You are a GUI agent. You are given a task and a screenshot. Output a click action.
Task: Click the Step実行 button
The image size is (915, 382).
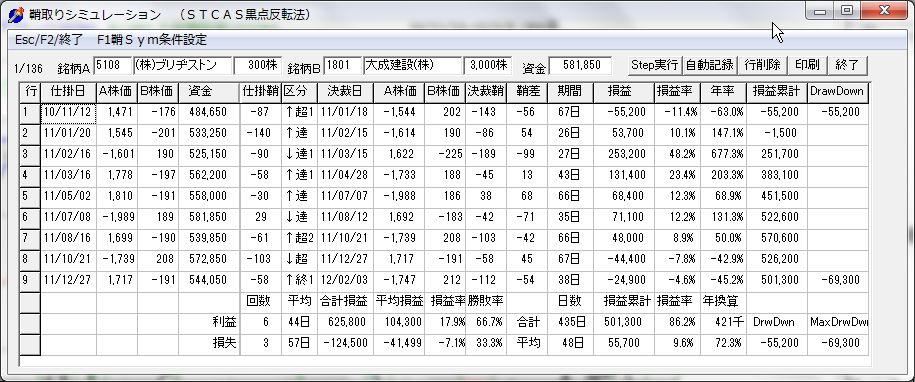point(655,65)
